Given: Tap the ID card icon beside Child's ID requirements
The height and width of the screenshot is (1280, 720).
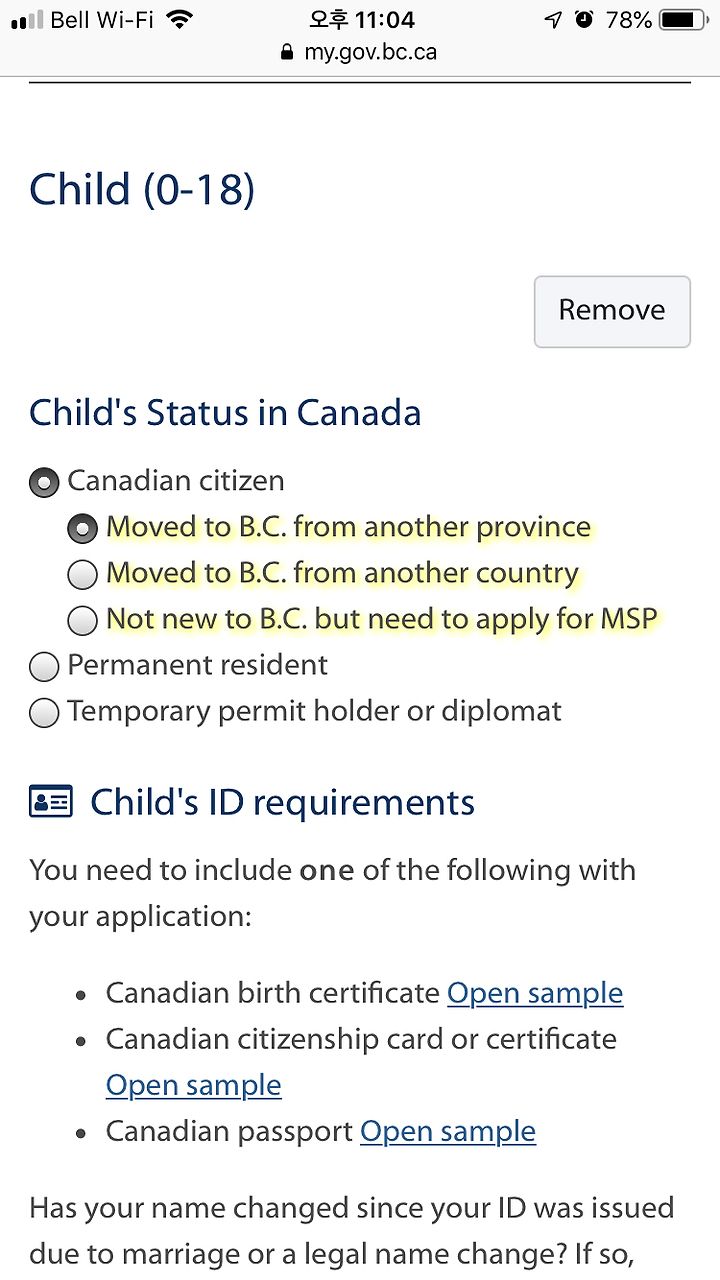Looking at the screenshot, I should (x=51, y=802).
